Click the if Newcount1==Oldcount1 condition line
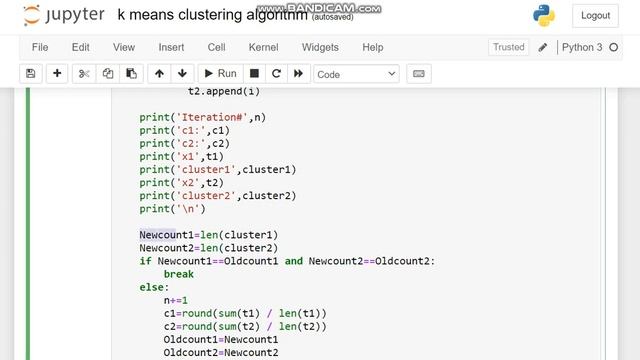Viewport: 640px width, 360px height. click(287, 261)
